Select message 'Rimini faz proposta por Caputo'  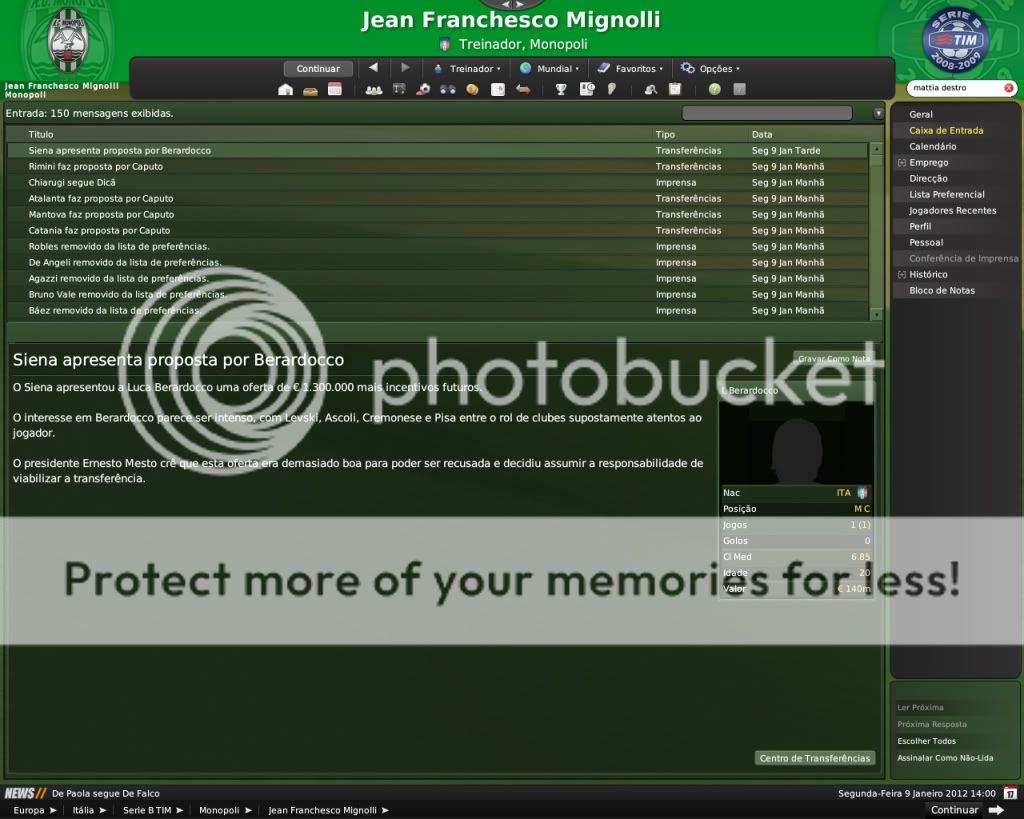point(96,167)
